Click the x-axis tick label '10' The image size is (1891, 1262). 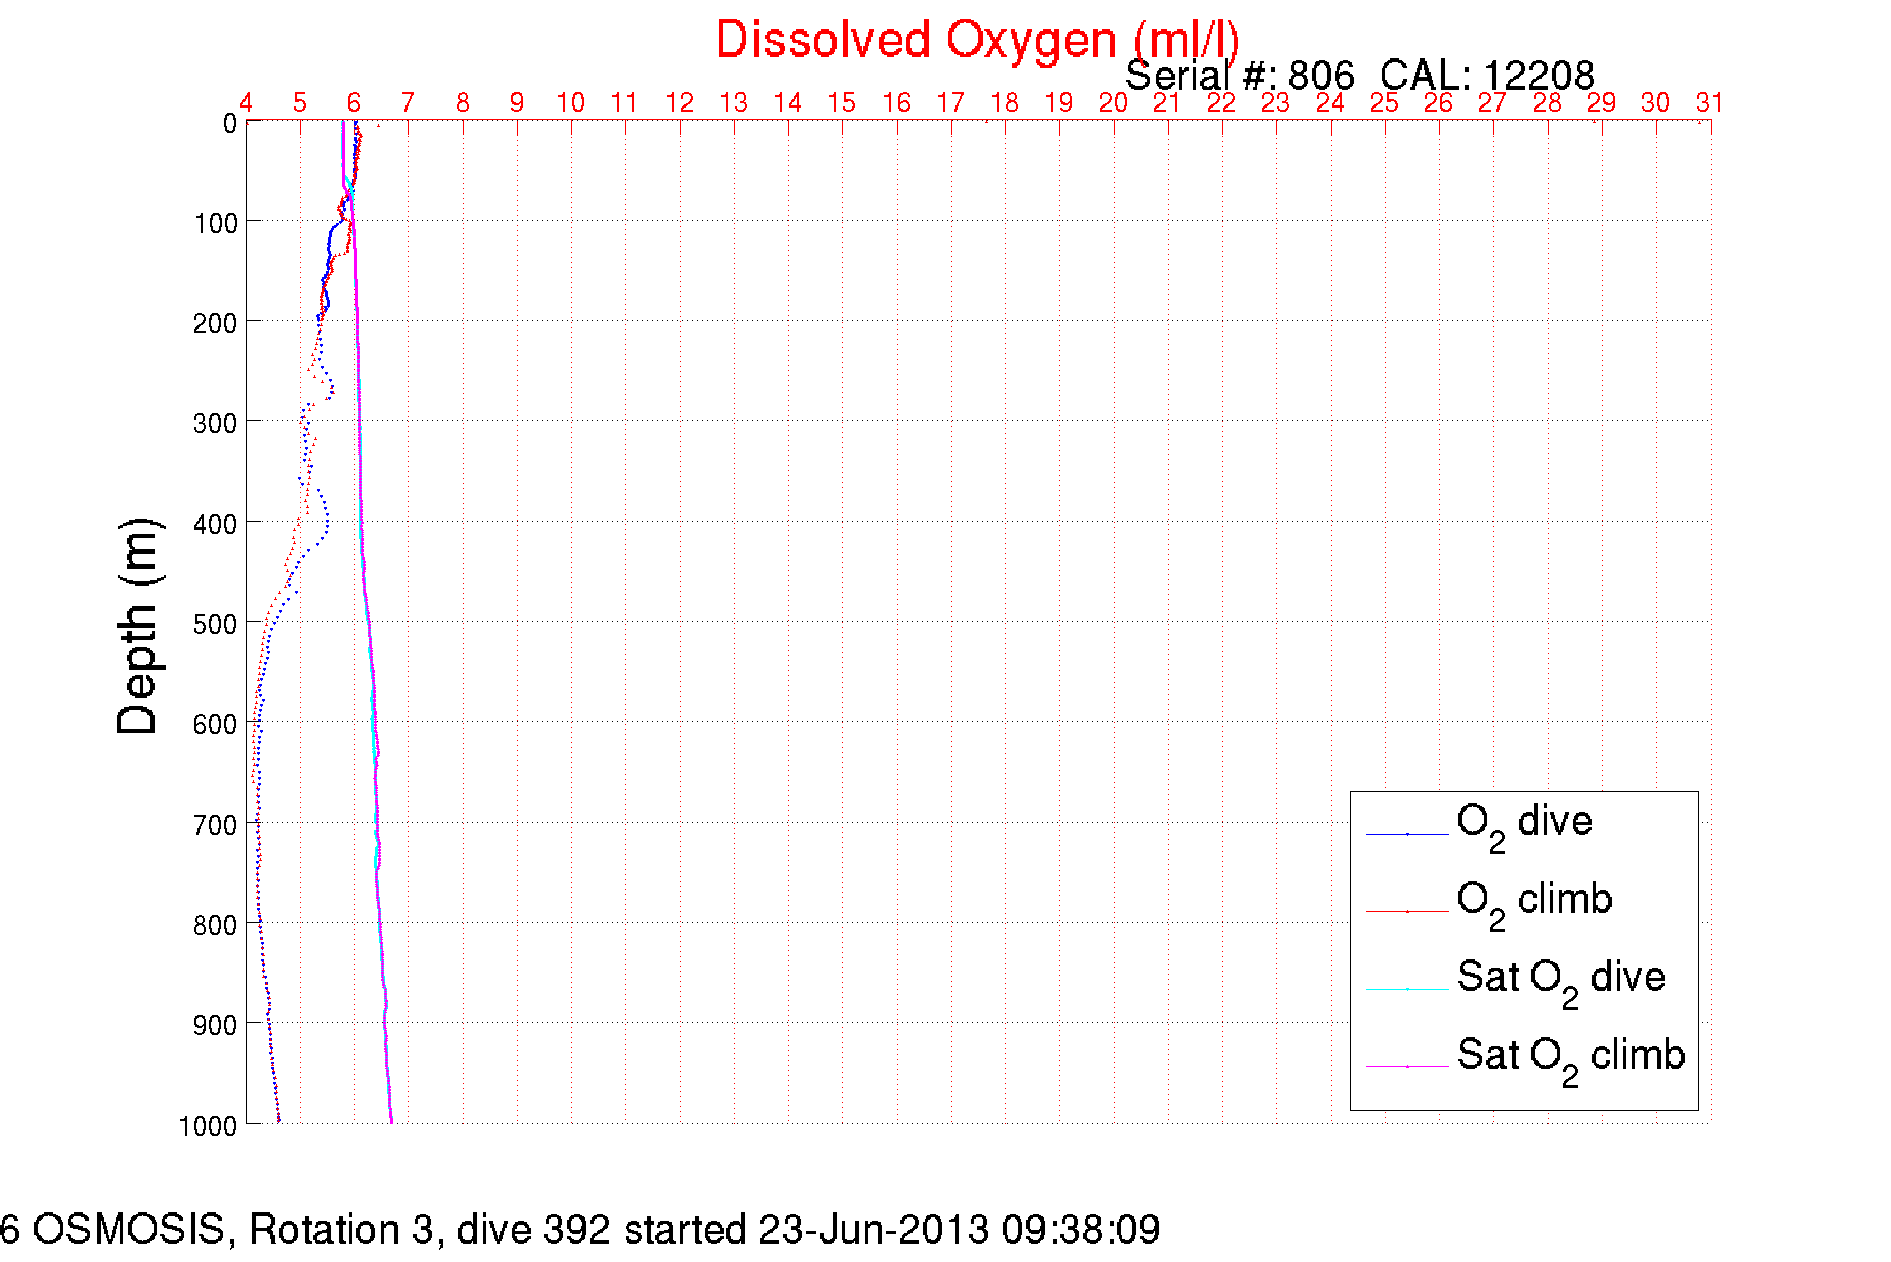click(570, 103)
